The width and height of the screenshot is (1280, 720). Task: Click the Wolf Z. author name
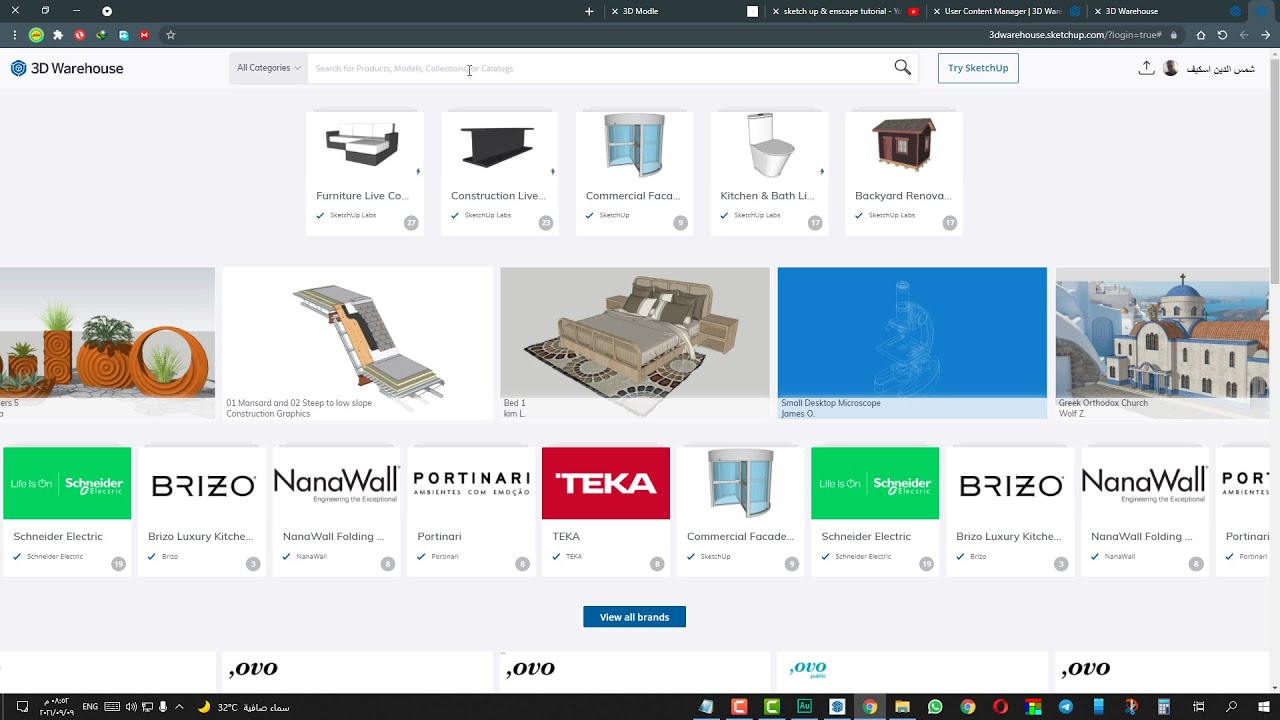pyautogui.click(x=1072, y=413)
